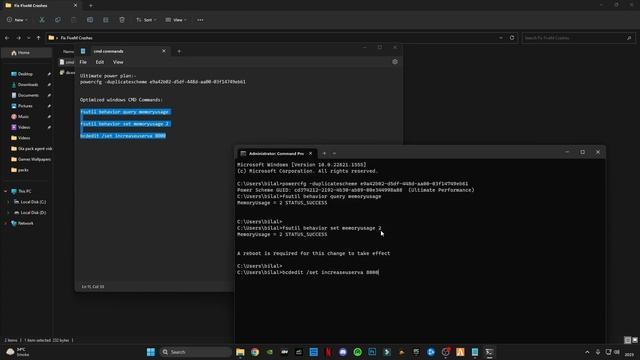Open Notepad View menu
The height and width of the screenshot is (360, 640).
pyautogui.click(x=118, y=62)
